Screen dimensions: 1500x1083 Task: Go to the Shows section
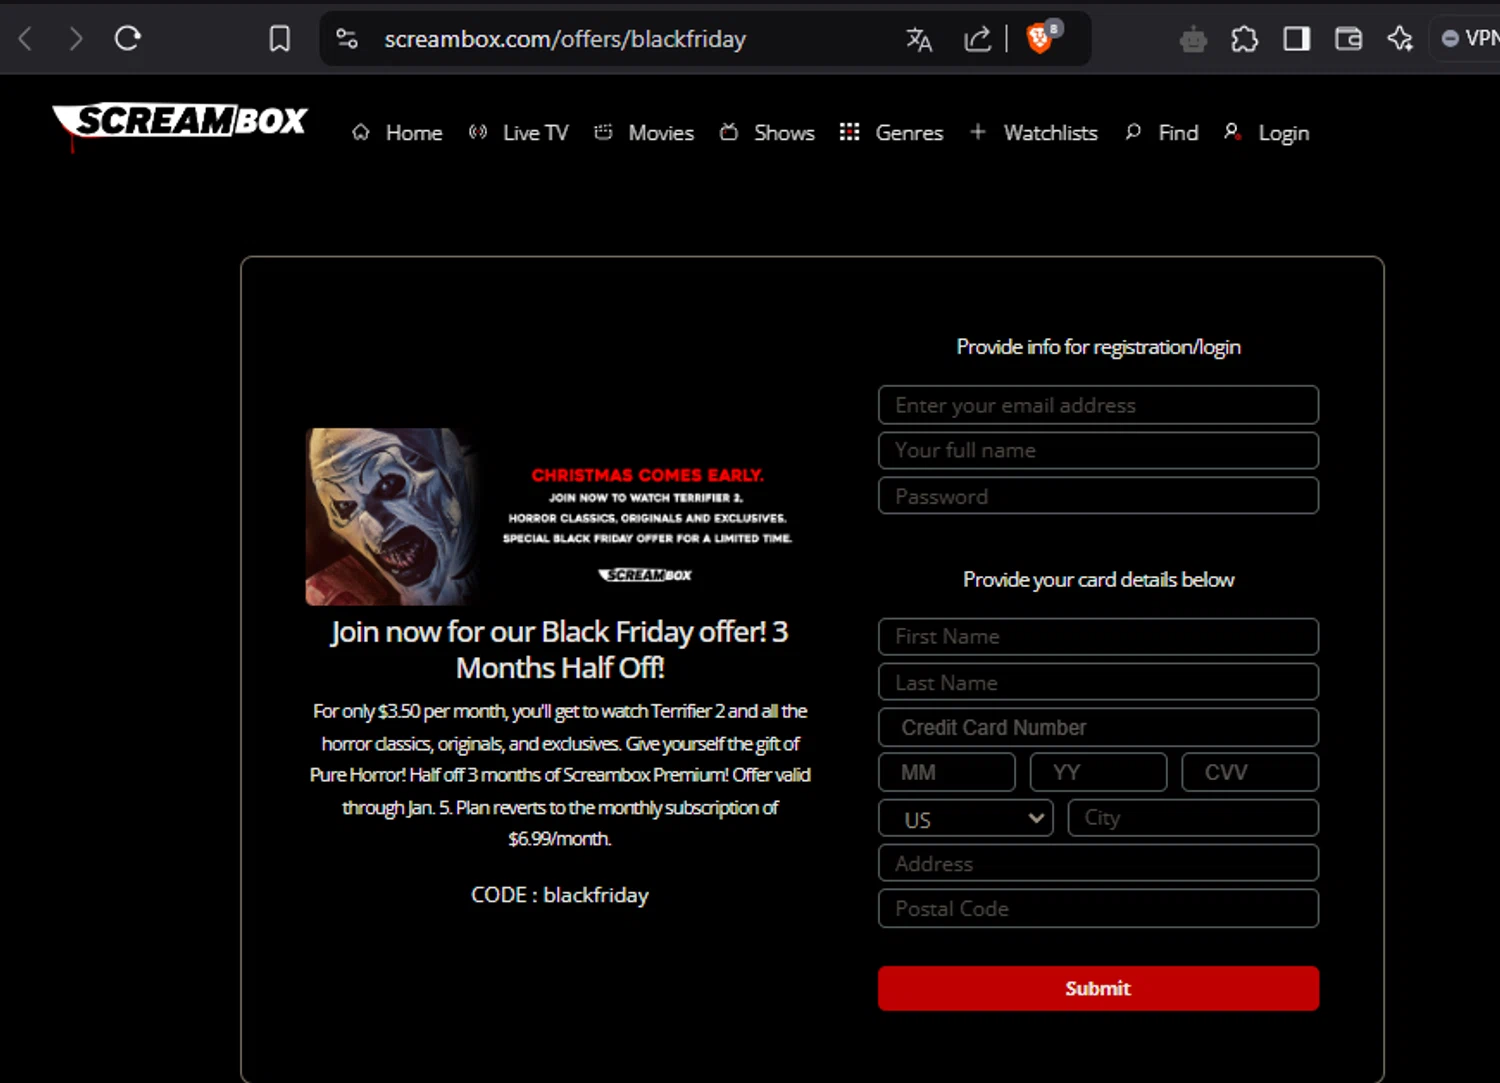pos(767,133)
